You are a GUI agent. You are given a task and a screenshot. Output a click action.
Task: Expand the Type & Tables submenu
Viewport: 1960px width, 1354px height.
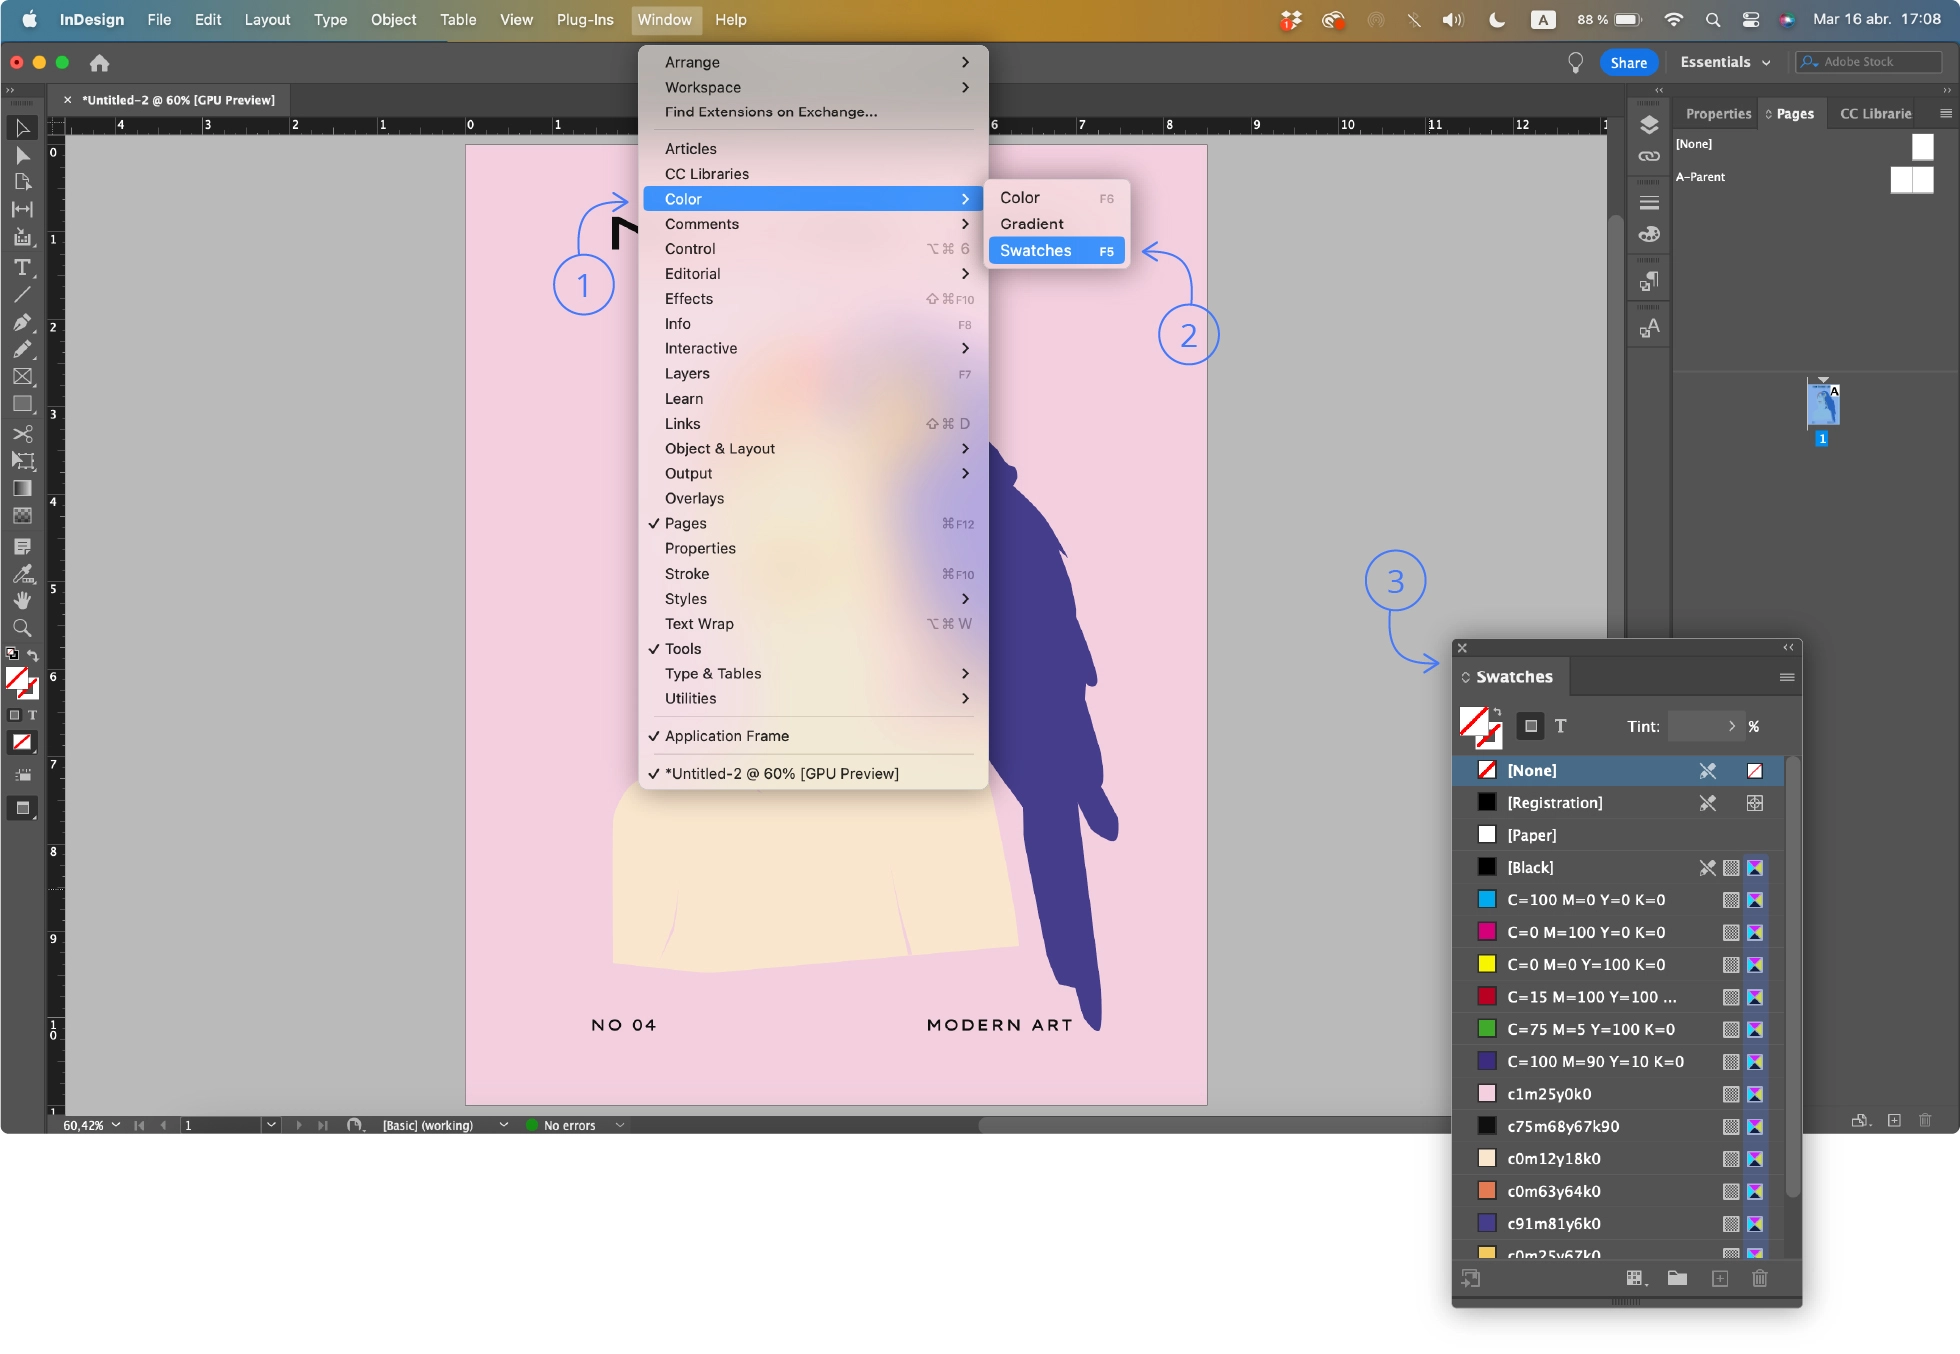coord(813,674)
